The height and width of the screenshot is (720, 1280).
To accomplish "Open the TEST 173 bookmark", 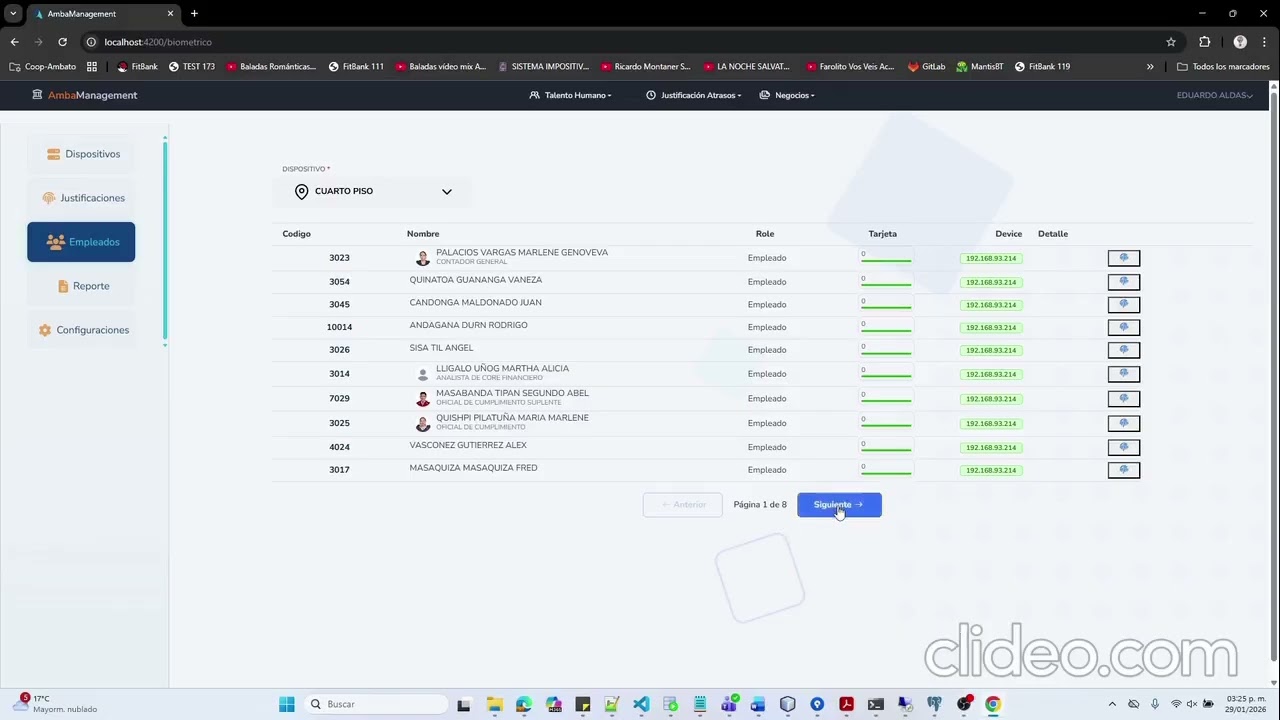I will pyautogui.click(x=191, y=67).
